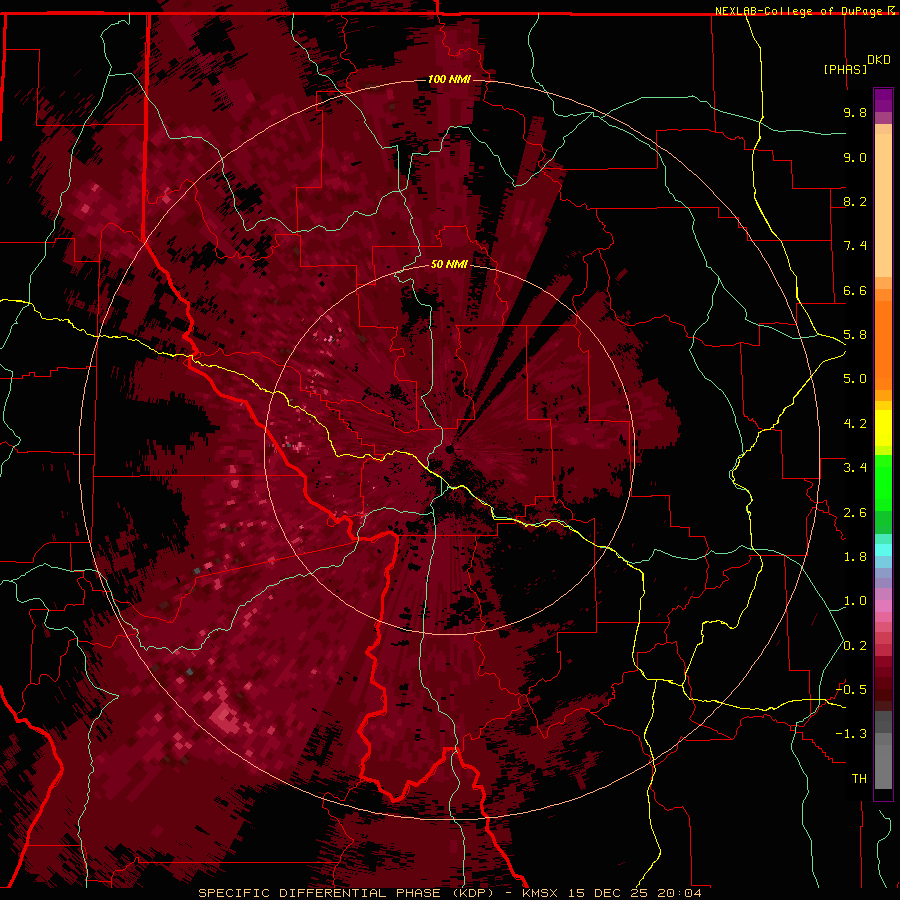The image size is (900, 900).
Task: Click the 9.8 value on color scale
Action: click(x=855, y=112)
